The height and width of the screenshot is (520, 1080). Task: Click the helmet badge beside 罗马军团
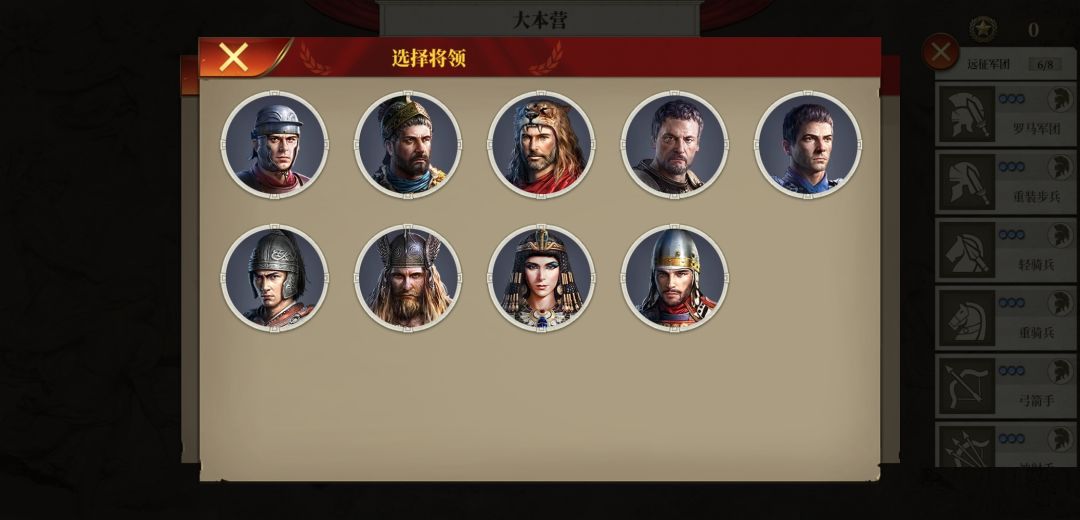coord(1060,100)
